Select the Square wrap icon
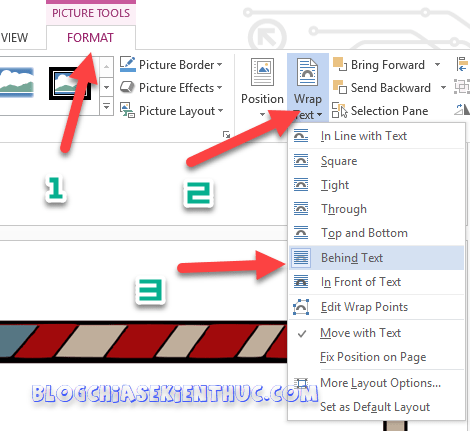 point(301,161)
